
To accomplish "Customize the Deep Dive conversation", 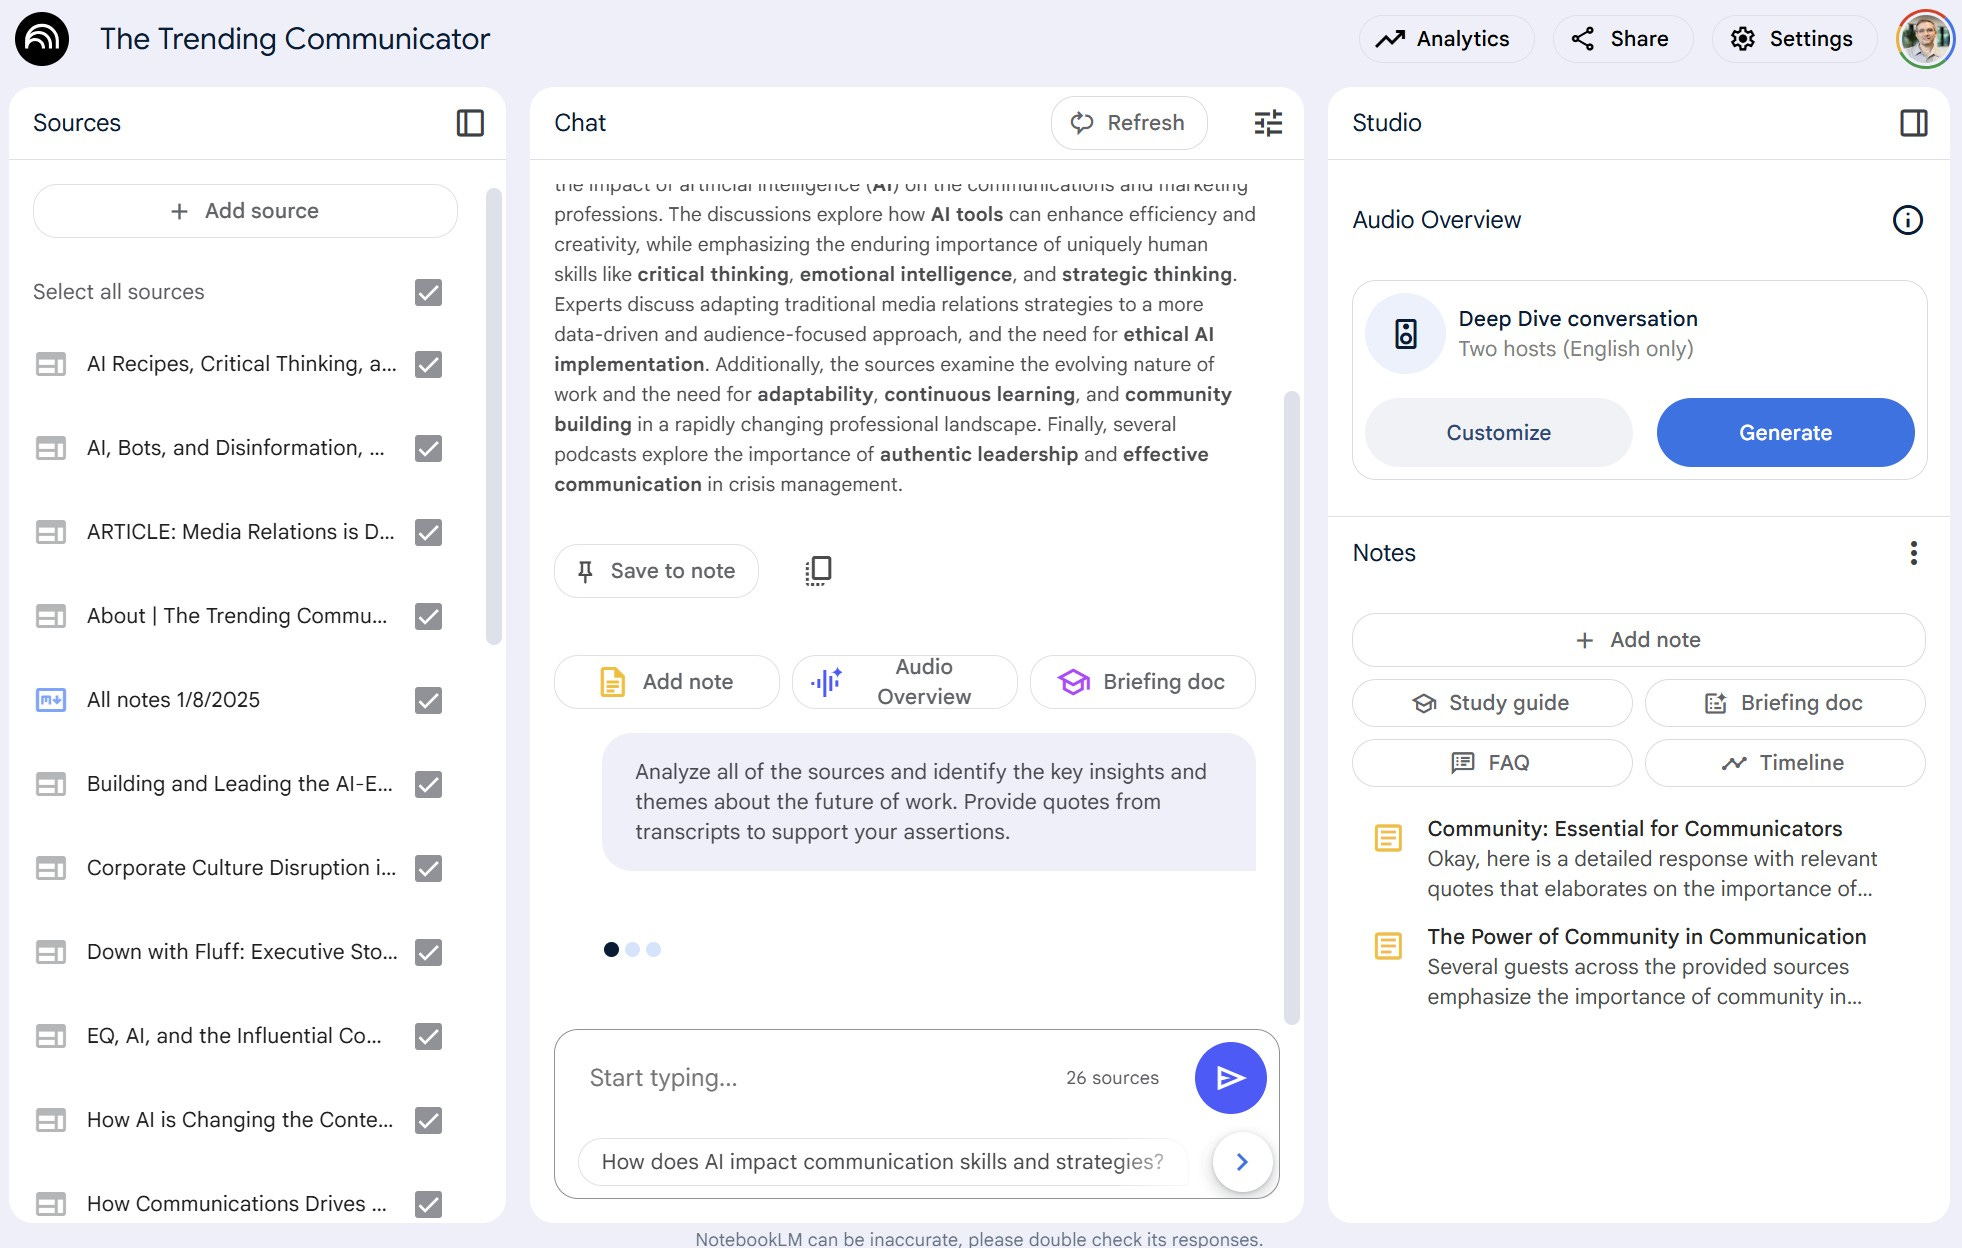I will pyautogui.click(x=1498, y=433).
